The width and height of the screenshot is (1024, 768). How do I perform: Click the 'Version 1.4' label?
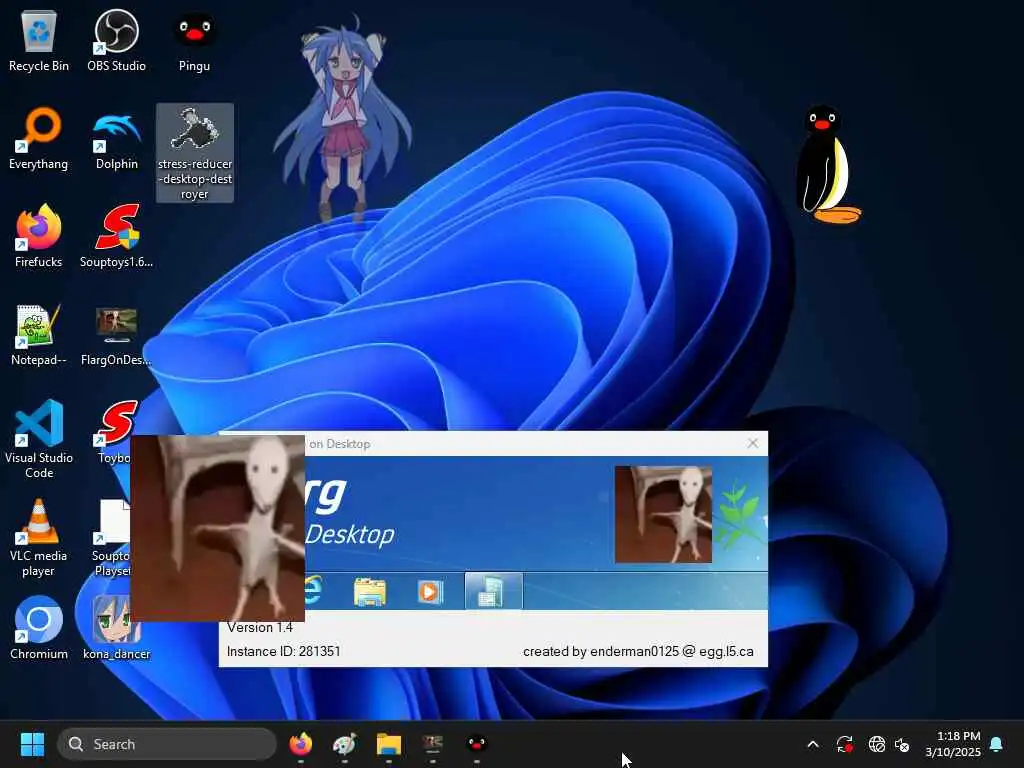[259, 627]
